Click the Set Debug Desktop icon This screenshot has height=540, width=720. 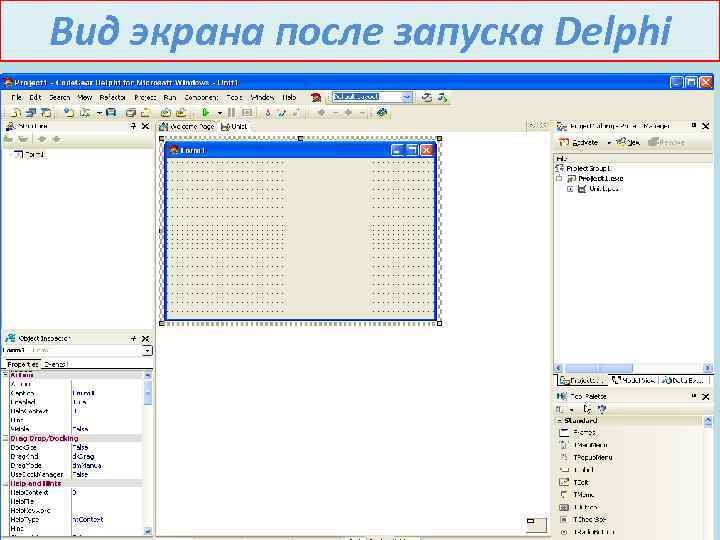442,97
